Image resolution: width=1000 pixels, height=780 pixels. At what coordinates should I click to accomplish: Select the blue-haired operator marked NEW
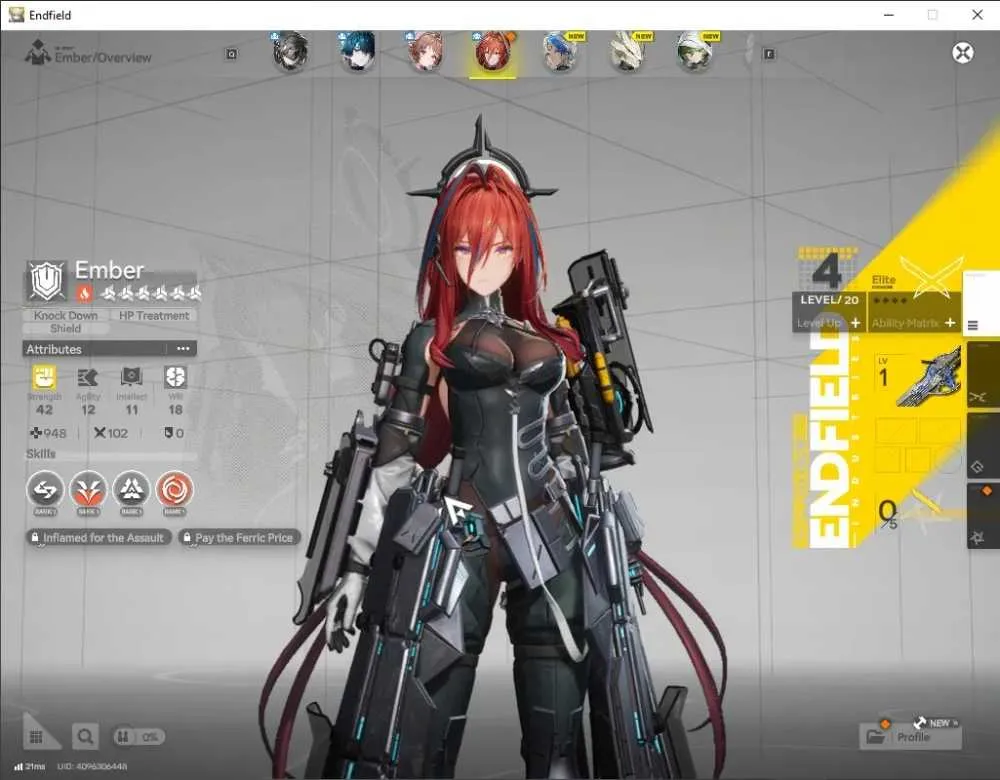pos(561,51)
